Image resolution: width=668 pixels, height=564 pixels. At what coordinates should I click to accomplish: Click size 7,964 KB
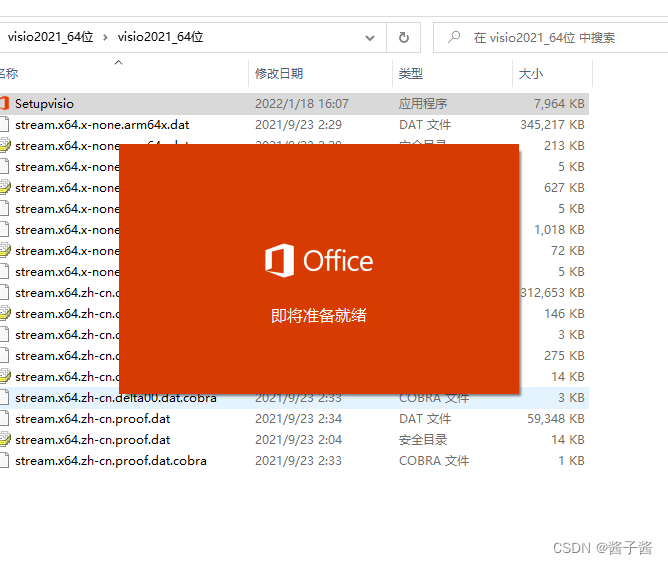[559, 104]
